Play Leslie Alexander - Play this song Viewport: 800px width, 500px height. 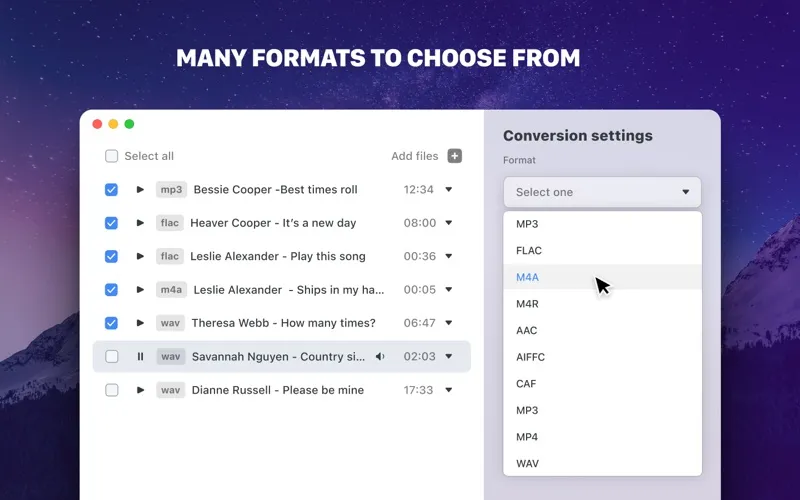(140, 256)
